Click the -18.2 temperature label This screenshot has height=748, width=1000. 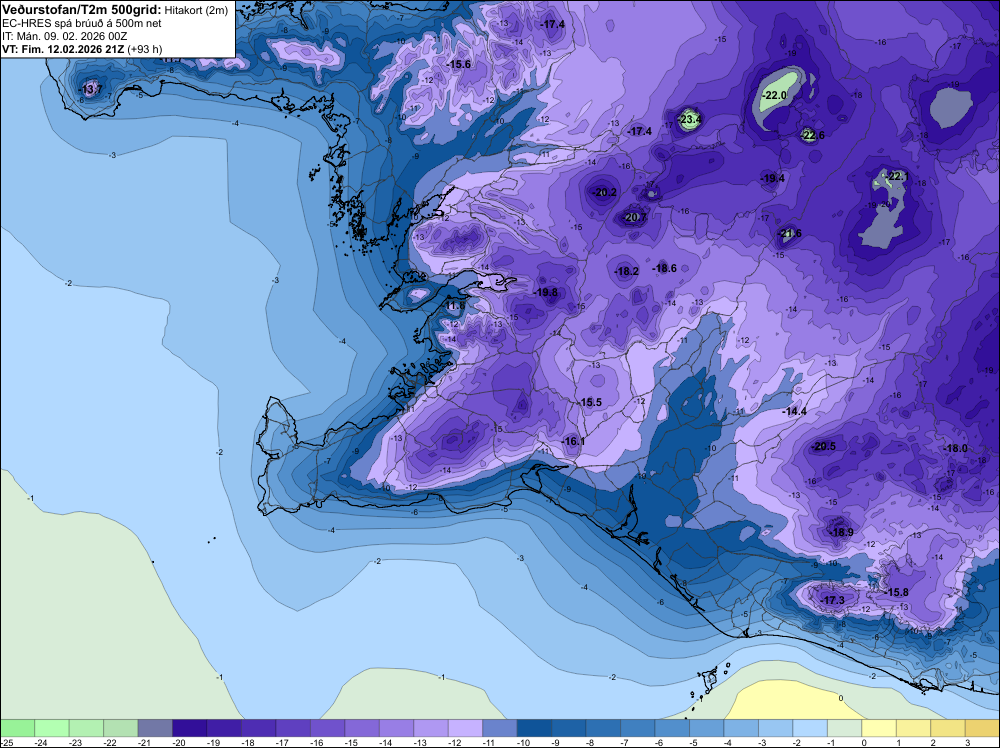627,272
